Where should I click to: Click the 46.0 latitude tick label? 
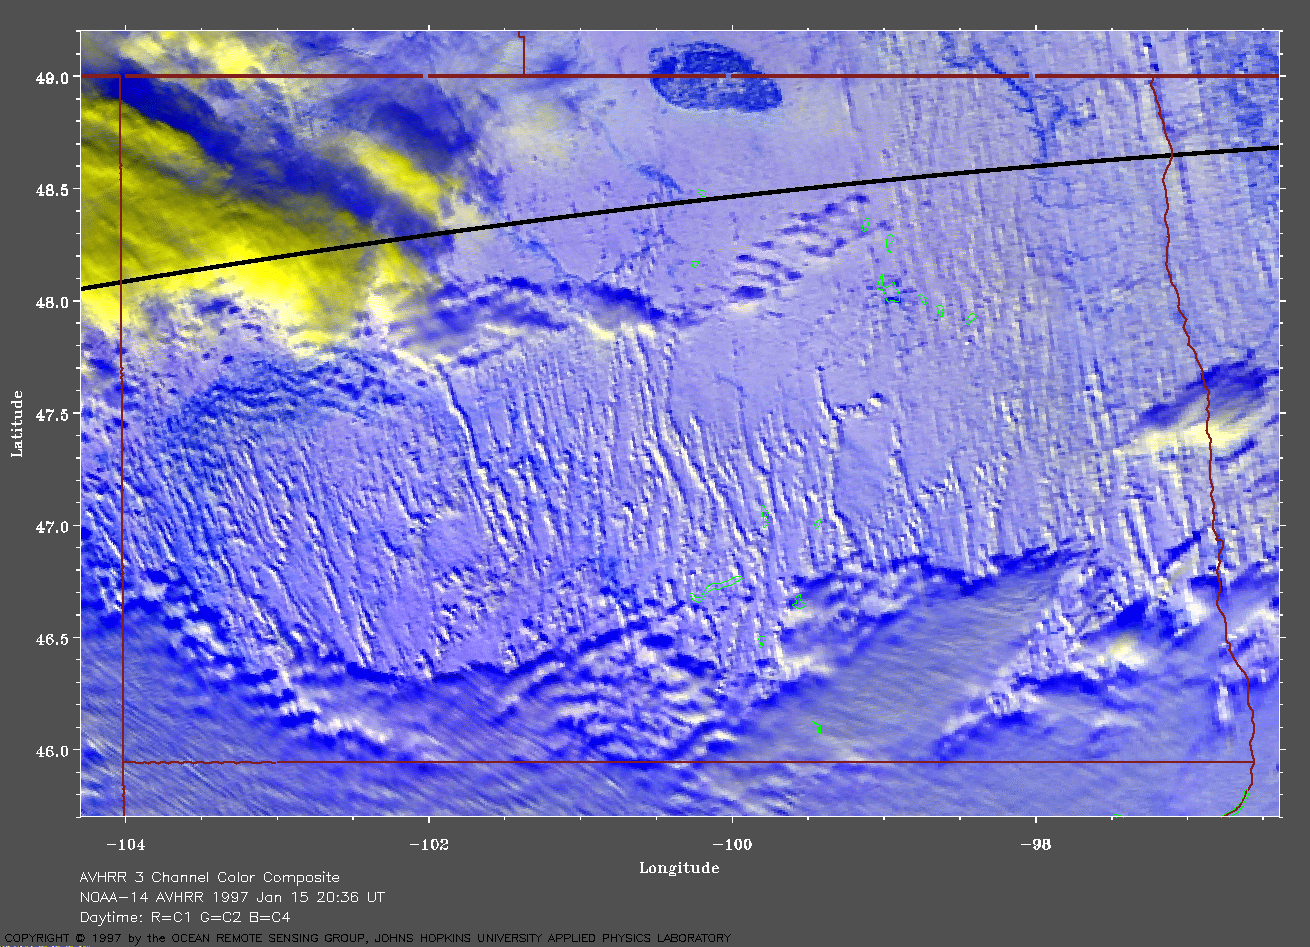point(51,751)
